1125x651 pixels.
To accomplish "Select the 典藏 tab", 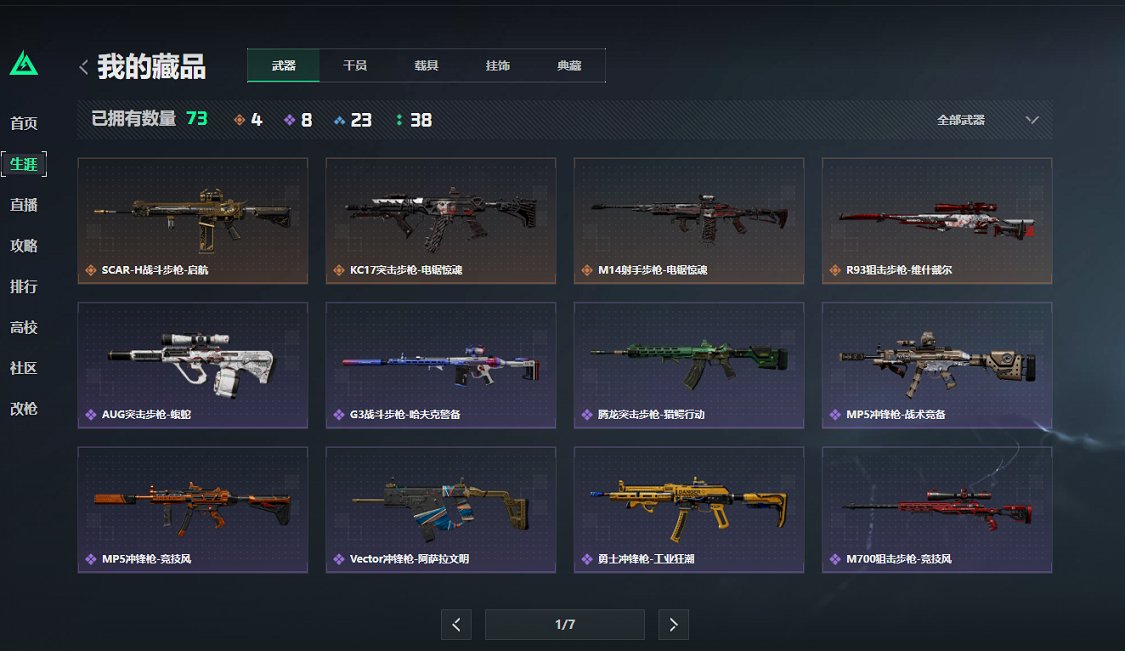I will 569,65.
